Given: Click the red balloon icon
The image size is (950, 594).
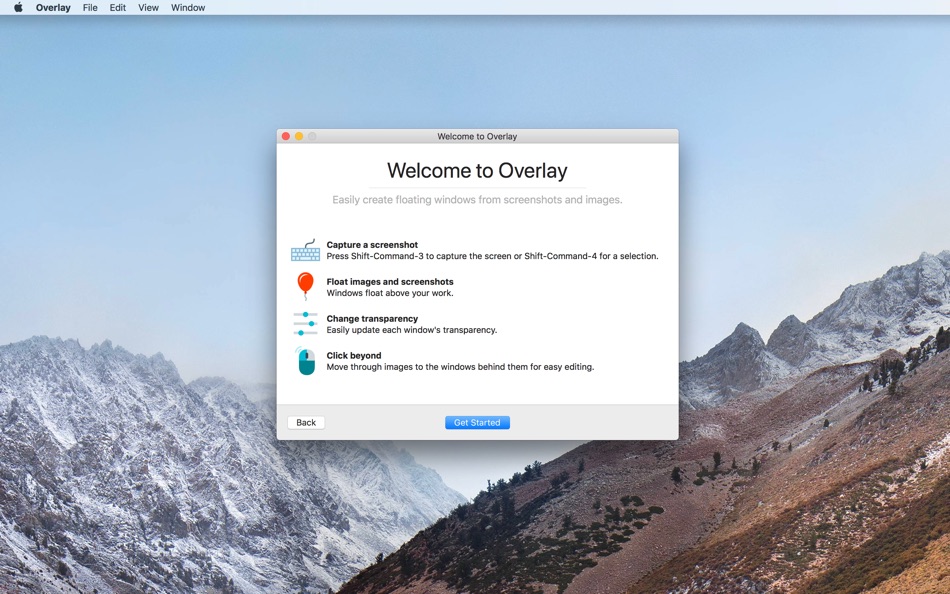Looking at the screenshot, I should click(x=305, y=286).
